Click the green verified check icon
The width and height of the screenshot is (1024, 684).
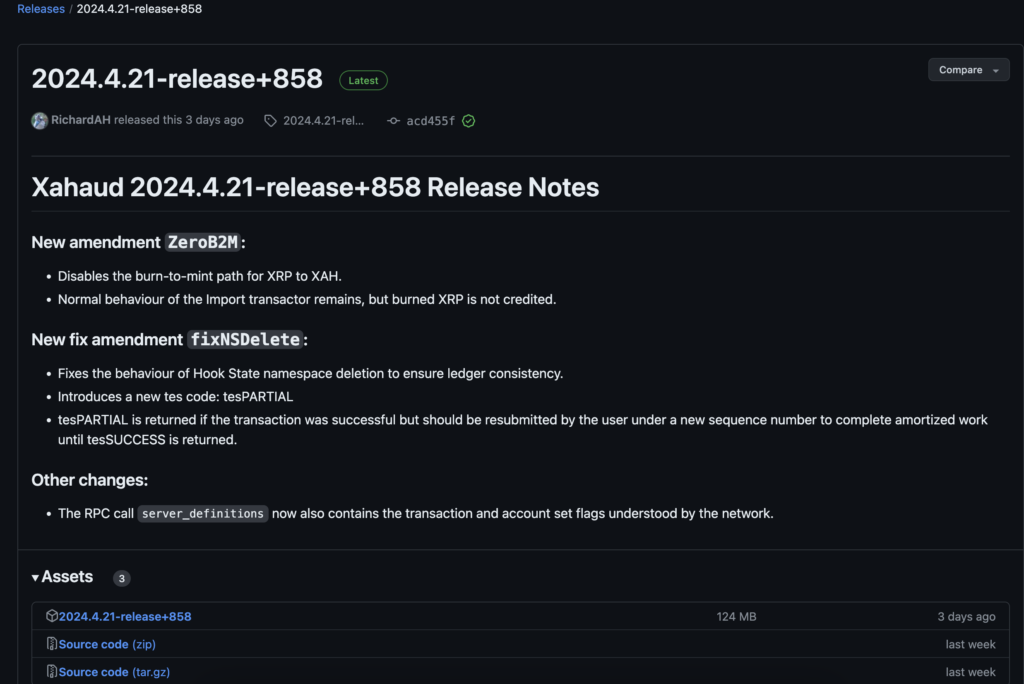(468, 121)
